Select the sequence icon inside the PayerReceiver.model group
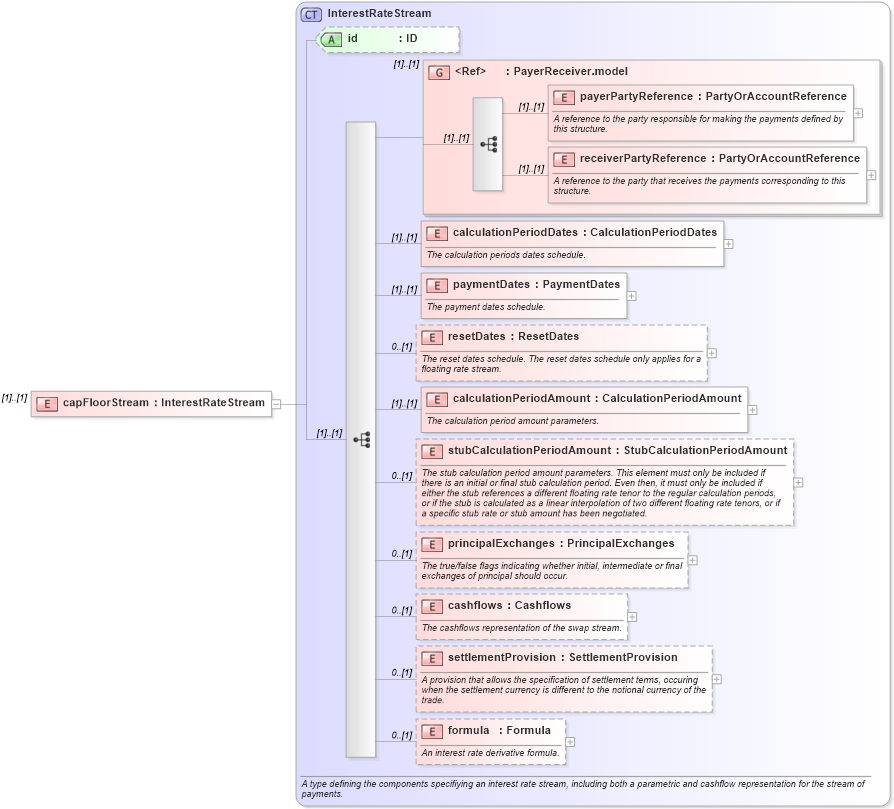The image size is (894, 809). (489, 144)
